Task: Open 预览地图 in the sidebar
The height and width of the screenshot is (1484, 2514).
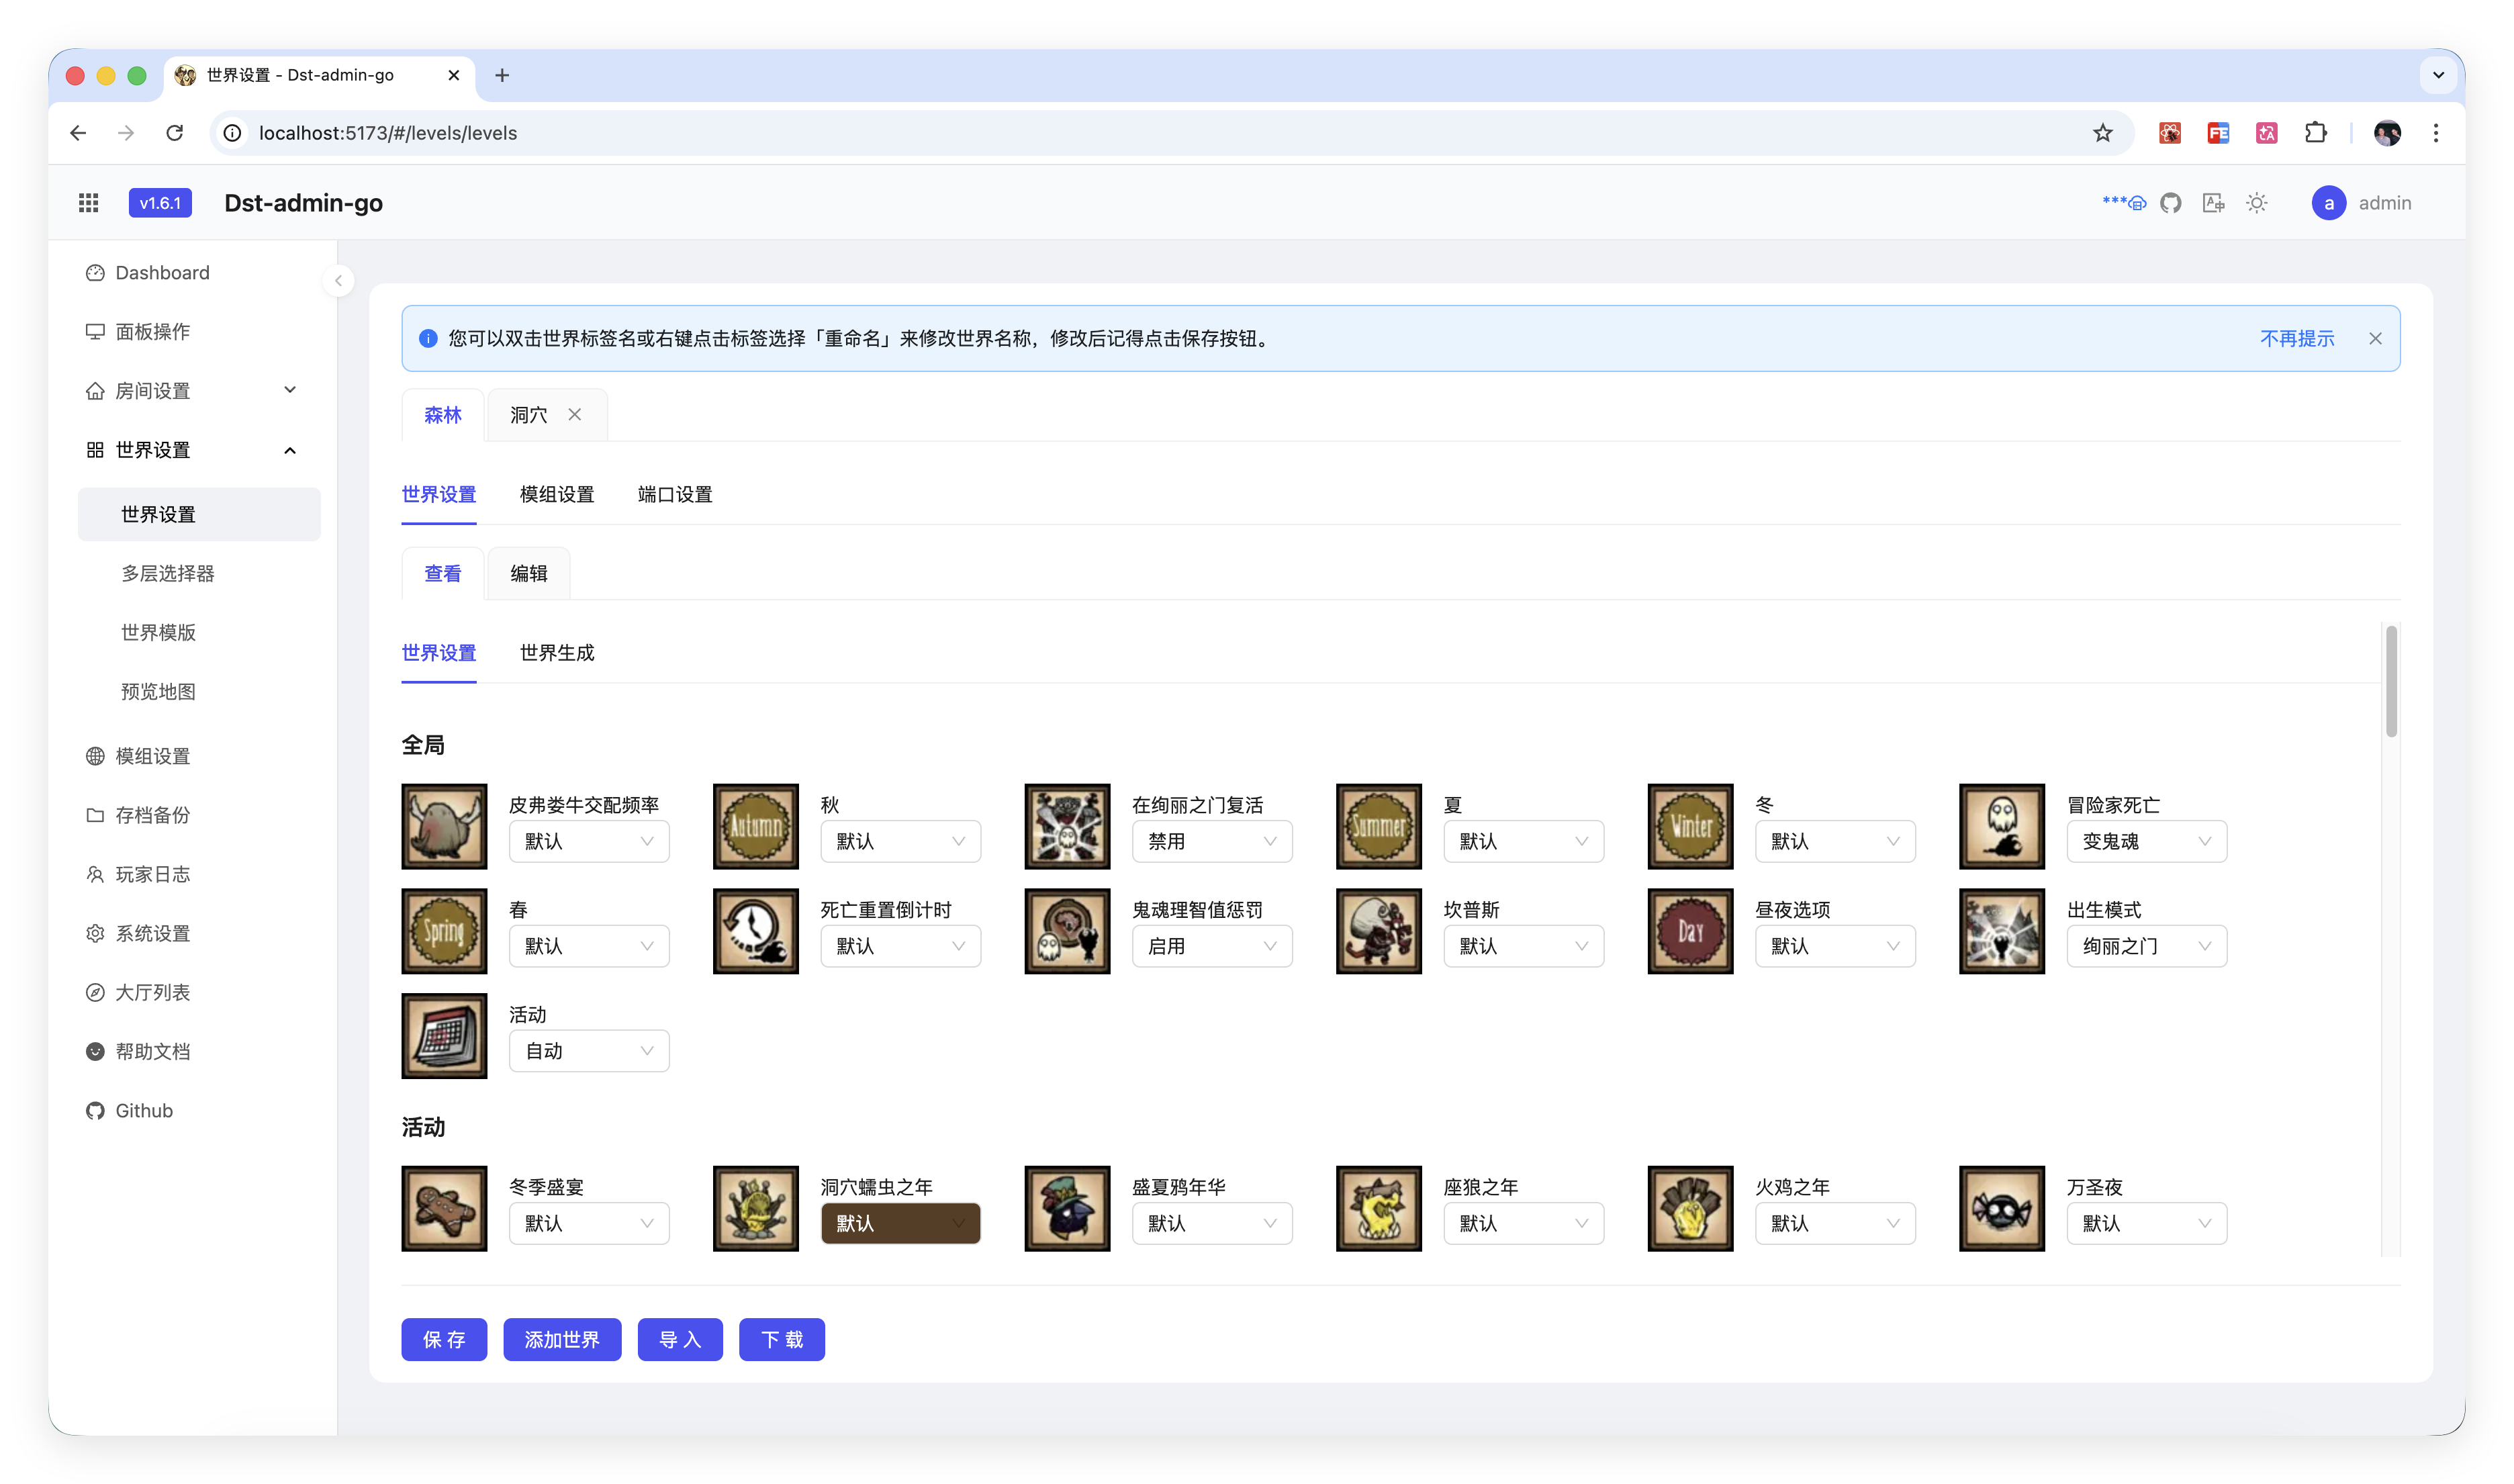Action: (199, 691)
